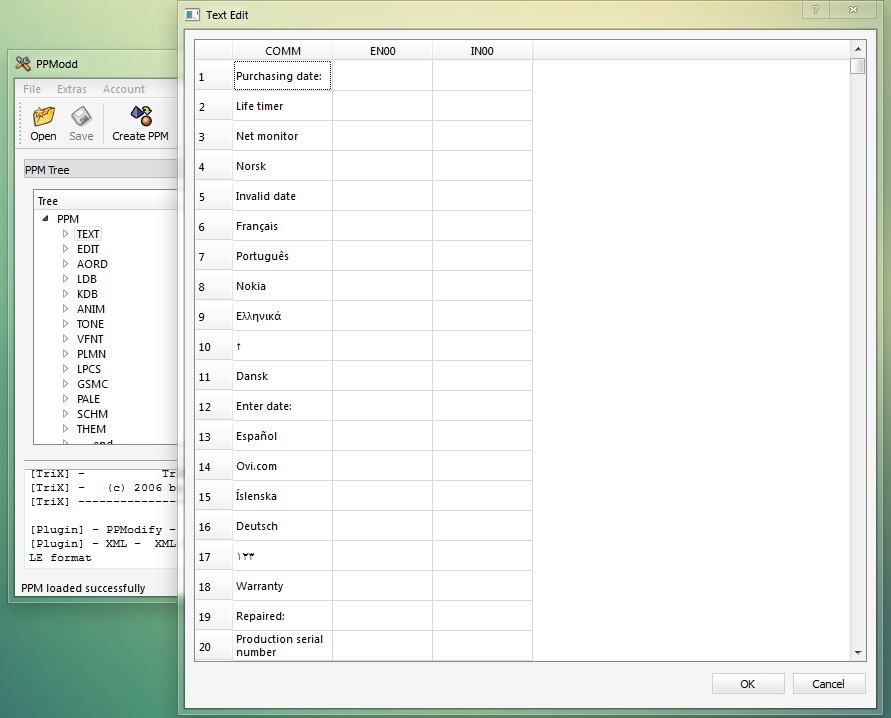891x718 pixels.
Task: Expand the PLMN tree node
Action: tap(65, 353)
